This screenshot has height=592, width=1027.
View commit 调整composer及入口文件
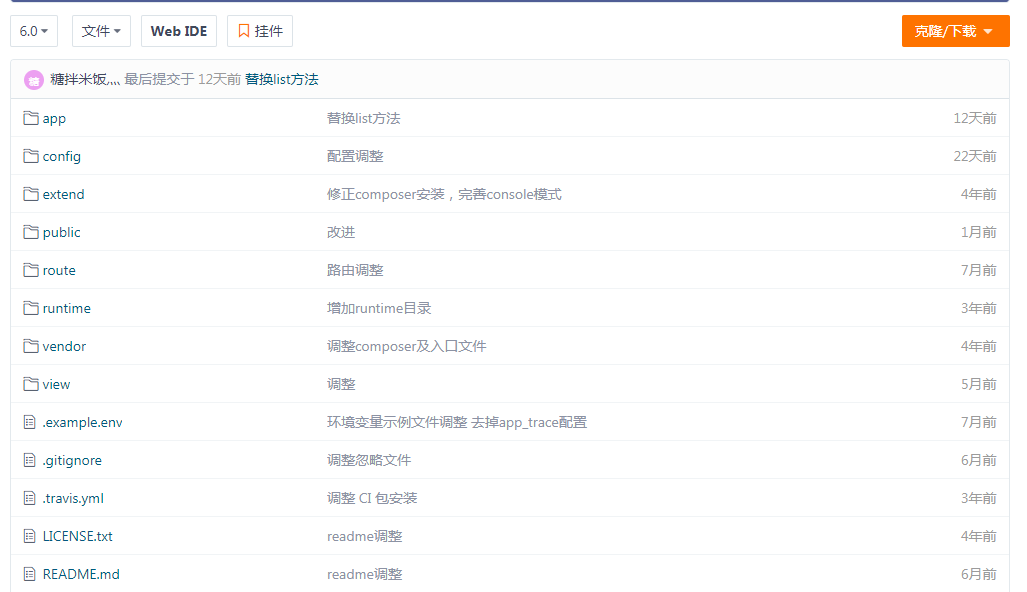(x=407, y=346)
